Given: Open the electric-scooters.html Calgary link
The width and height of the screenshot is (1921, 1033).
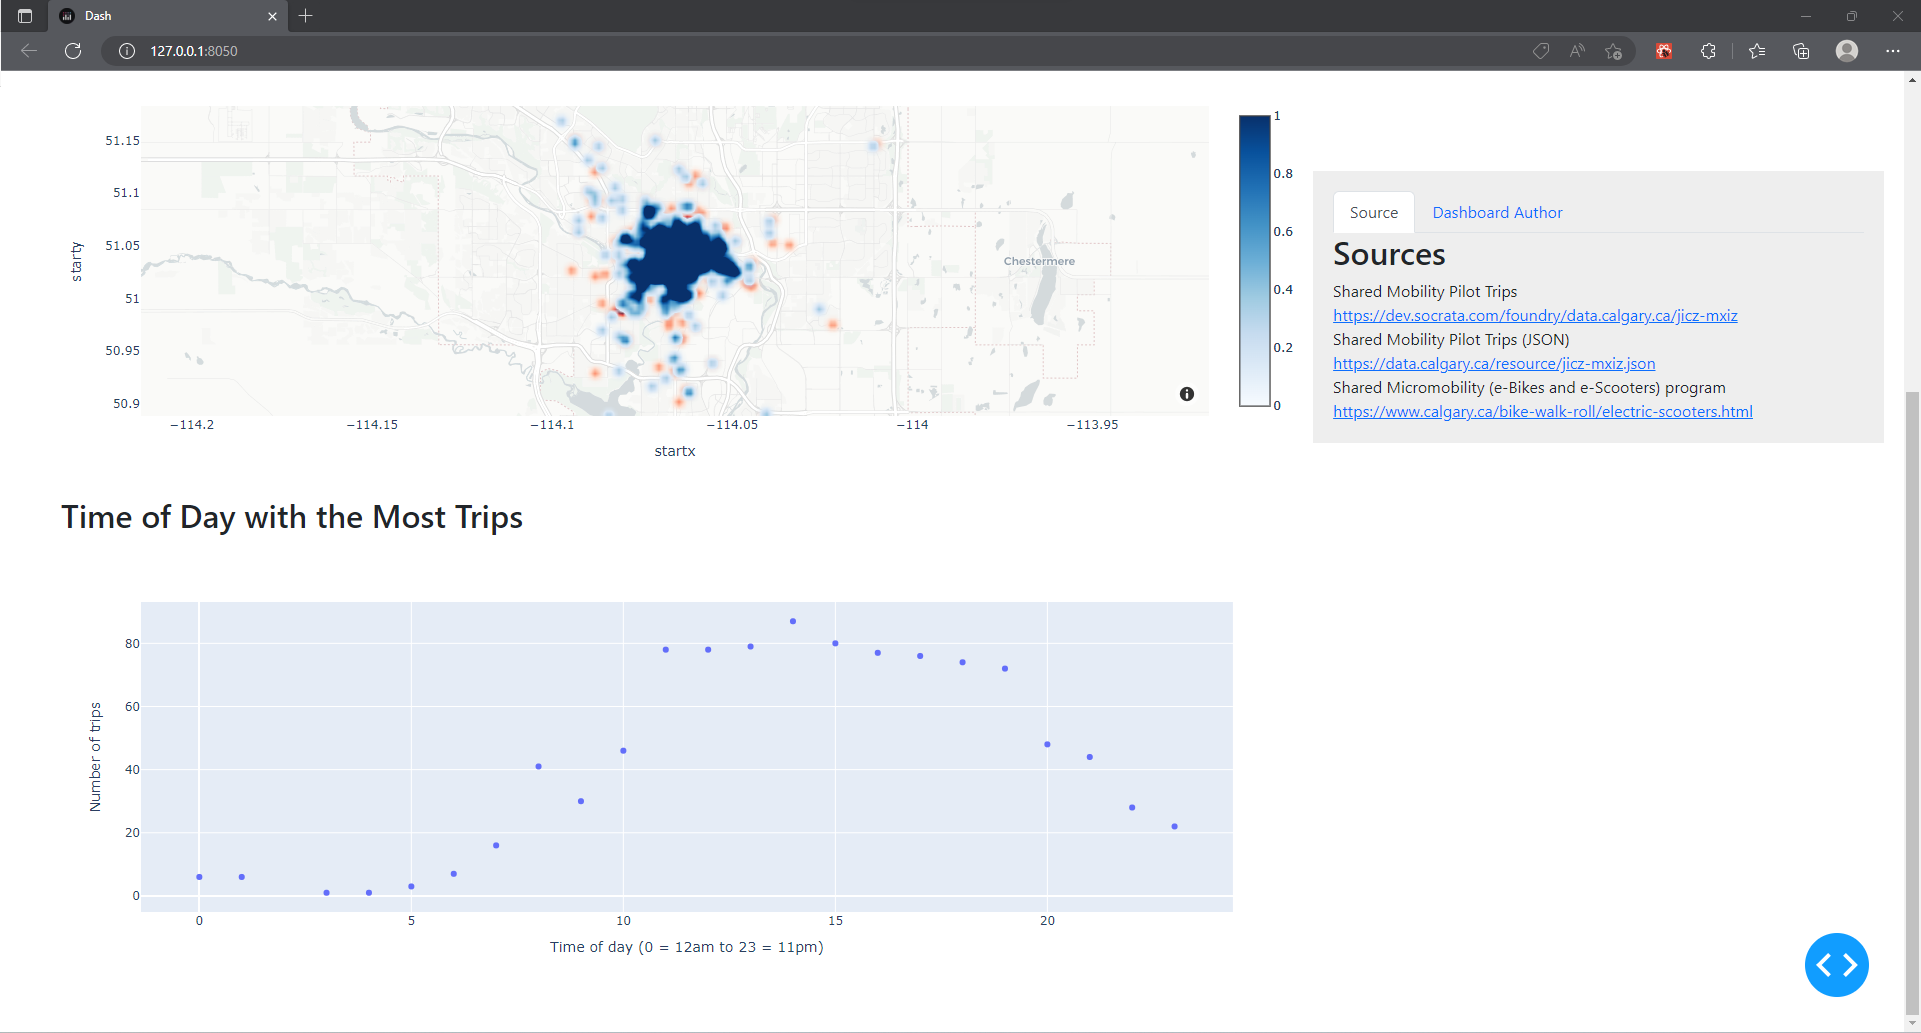Looking at the screenshot, I should (x=1542, y=411).
